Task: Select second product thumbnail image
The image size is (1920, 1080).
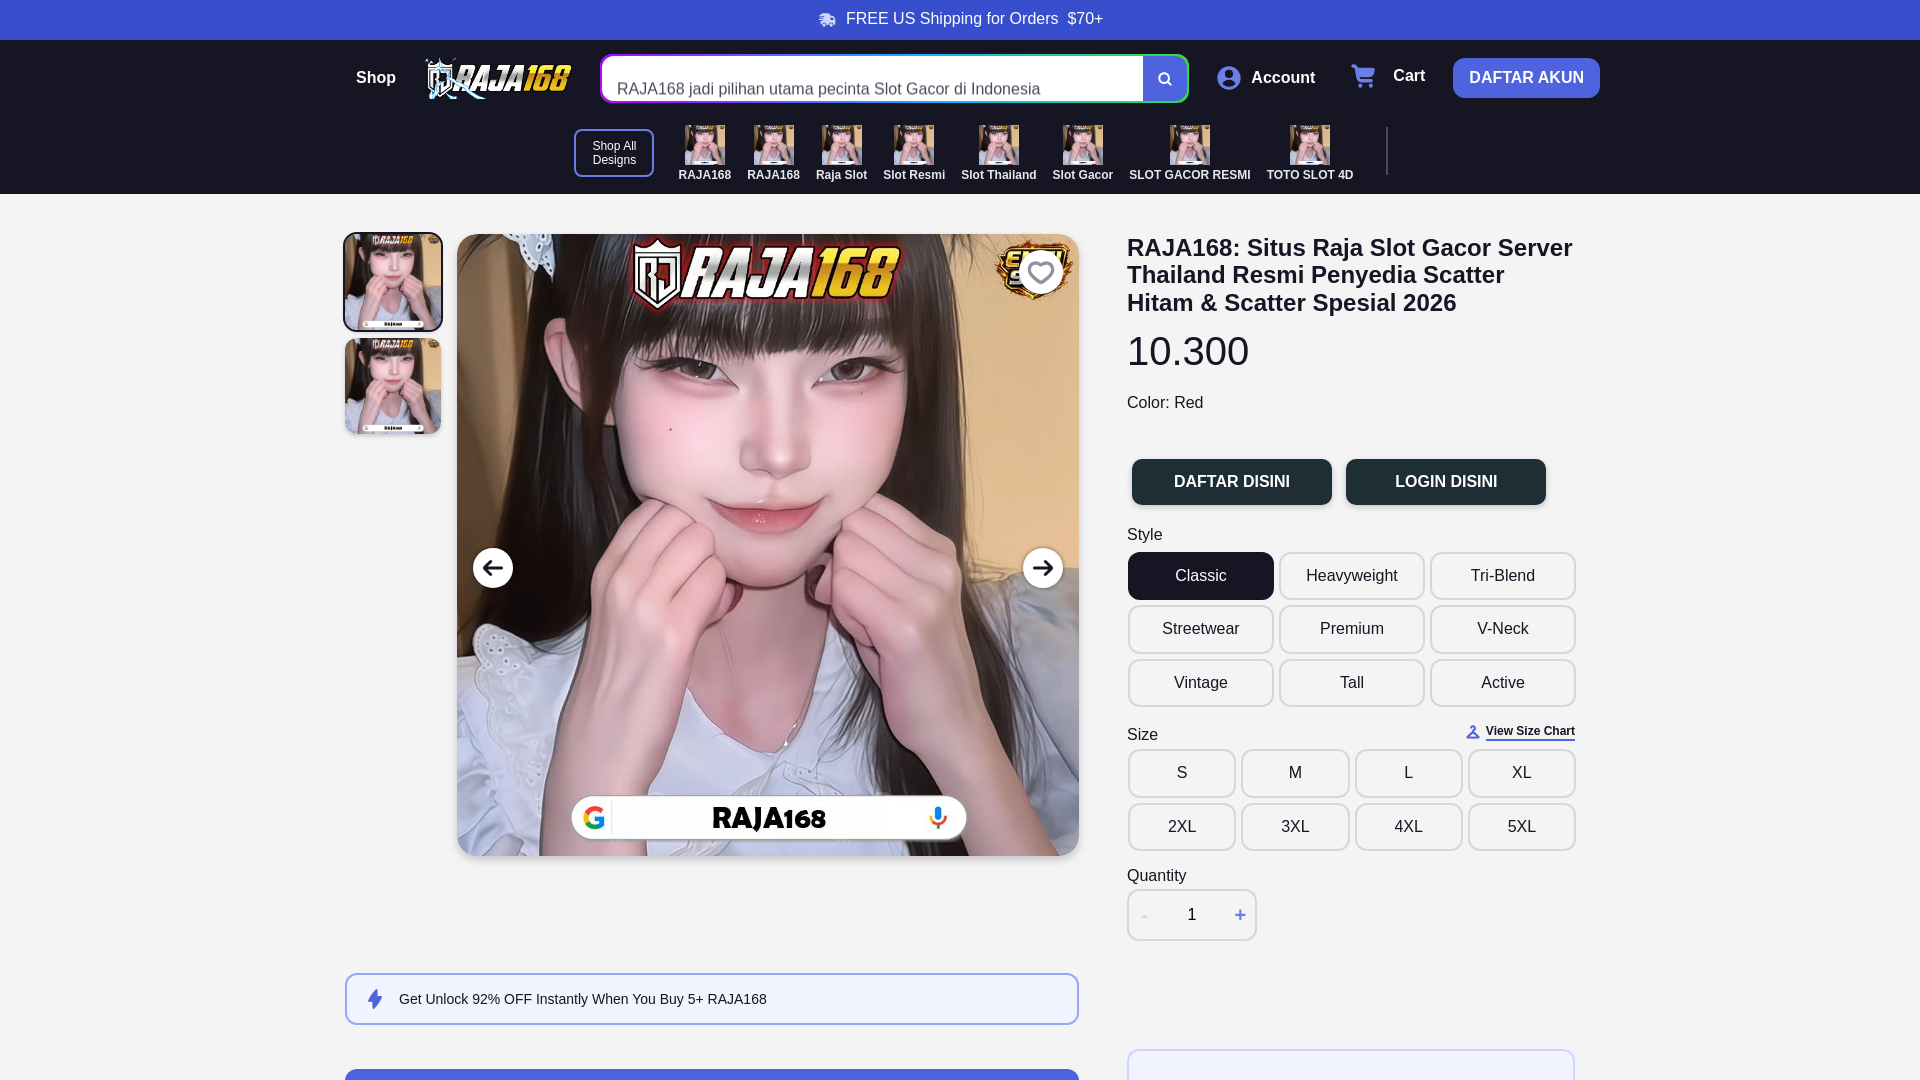Action: (x=393, y=386)
